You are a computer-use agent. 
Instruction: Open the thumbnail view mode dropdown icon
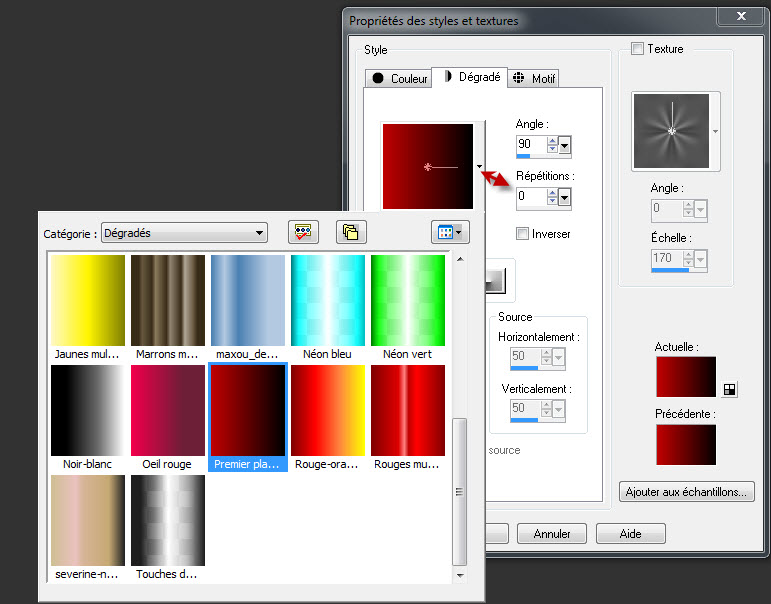[x=448, y=232]
